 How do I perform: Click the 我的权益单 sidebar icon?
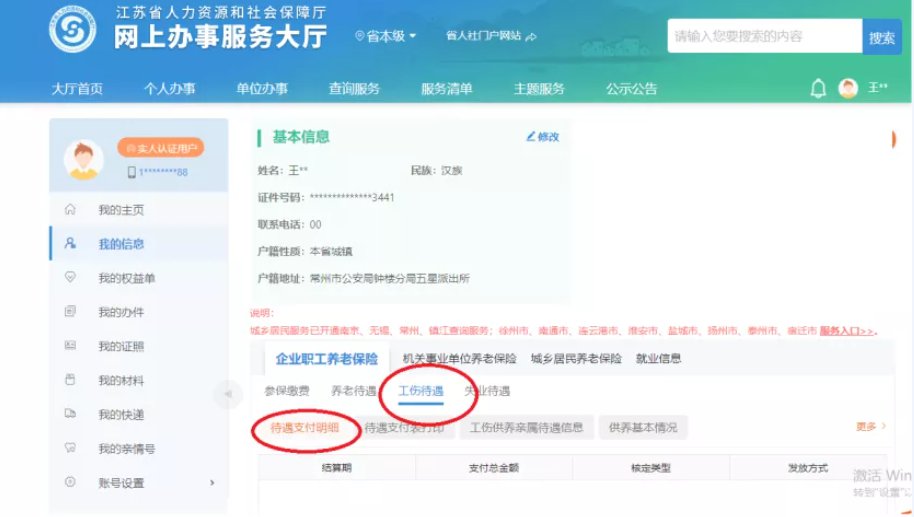point(70,278)
